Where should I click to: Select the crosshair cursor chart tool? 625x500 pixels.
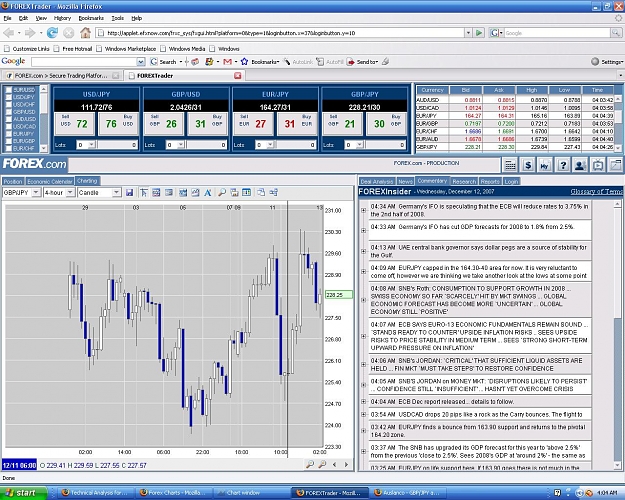[x=143, y=193]
